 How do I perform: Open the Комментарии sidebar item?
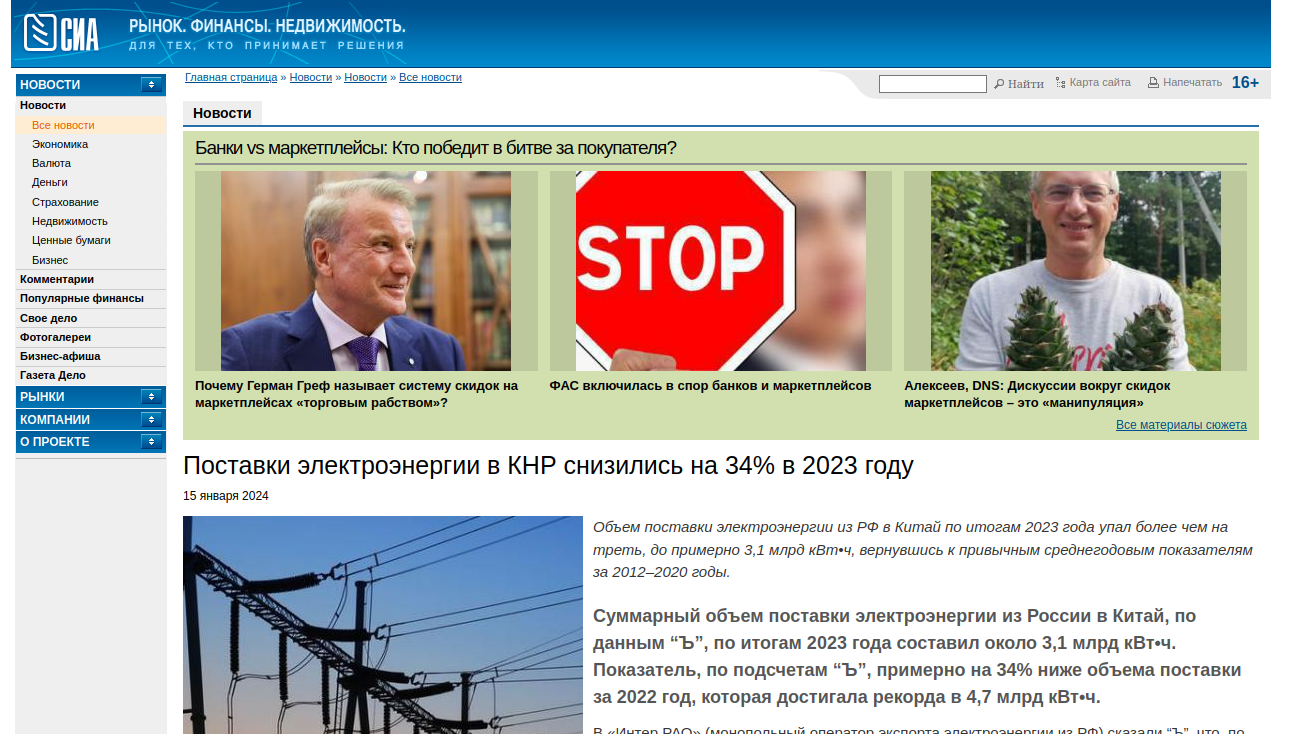click(57, 279)
